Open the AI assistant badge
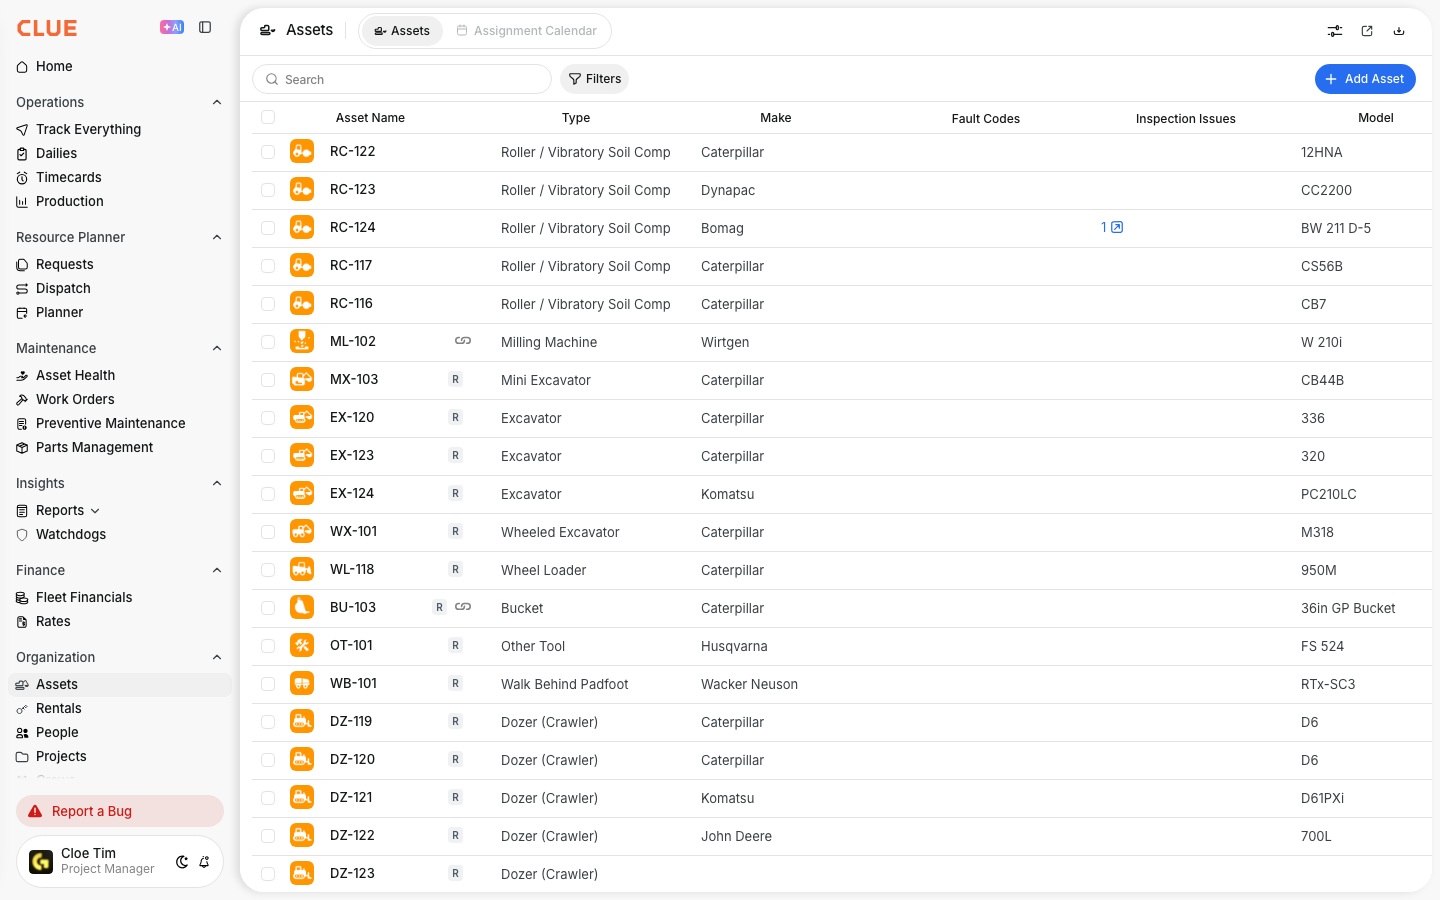 point(172,28)
